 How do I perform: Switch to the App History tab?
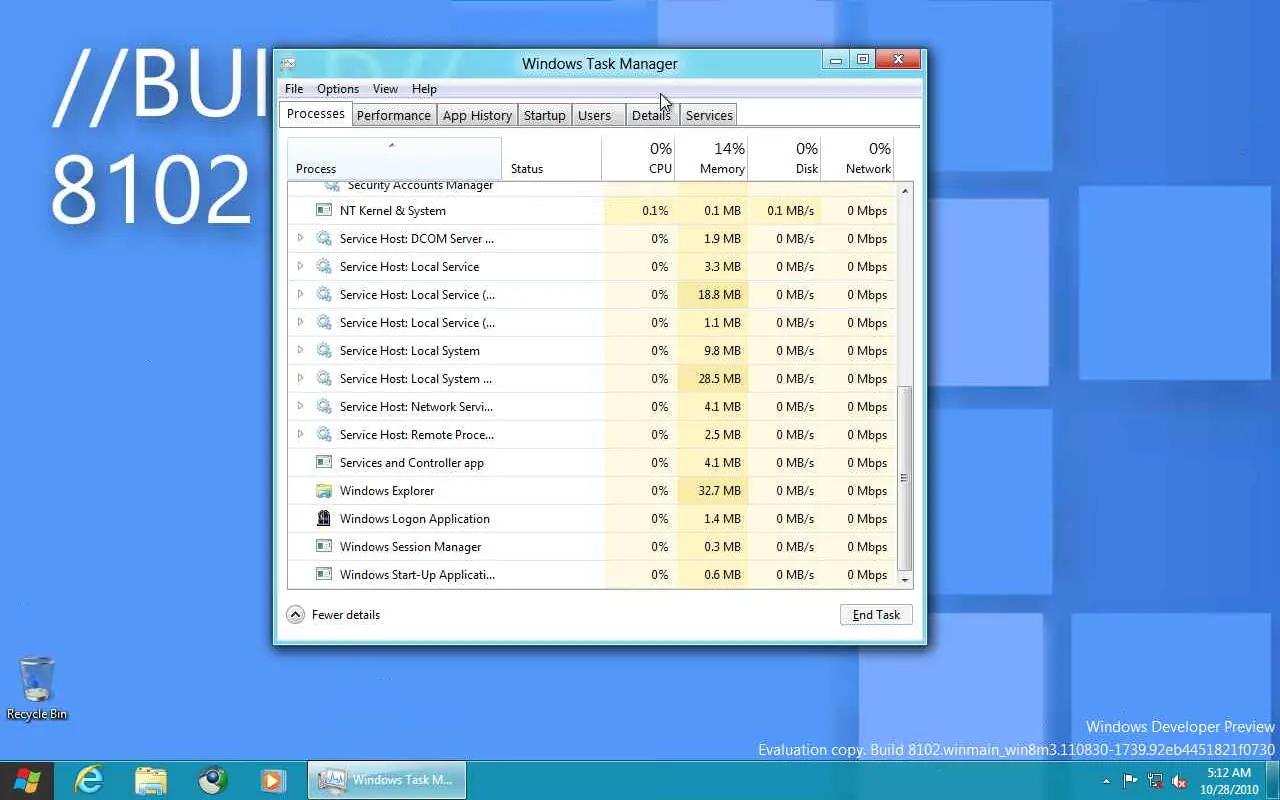pyautogui.click(x=477, y=115)
